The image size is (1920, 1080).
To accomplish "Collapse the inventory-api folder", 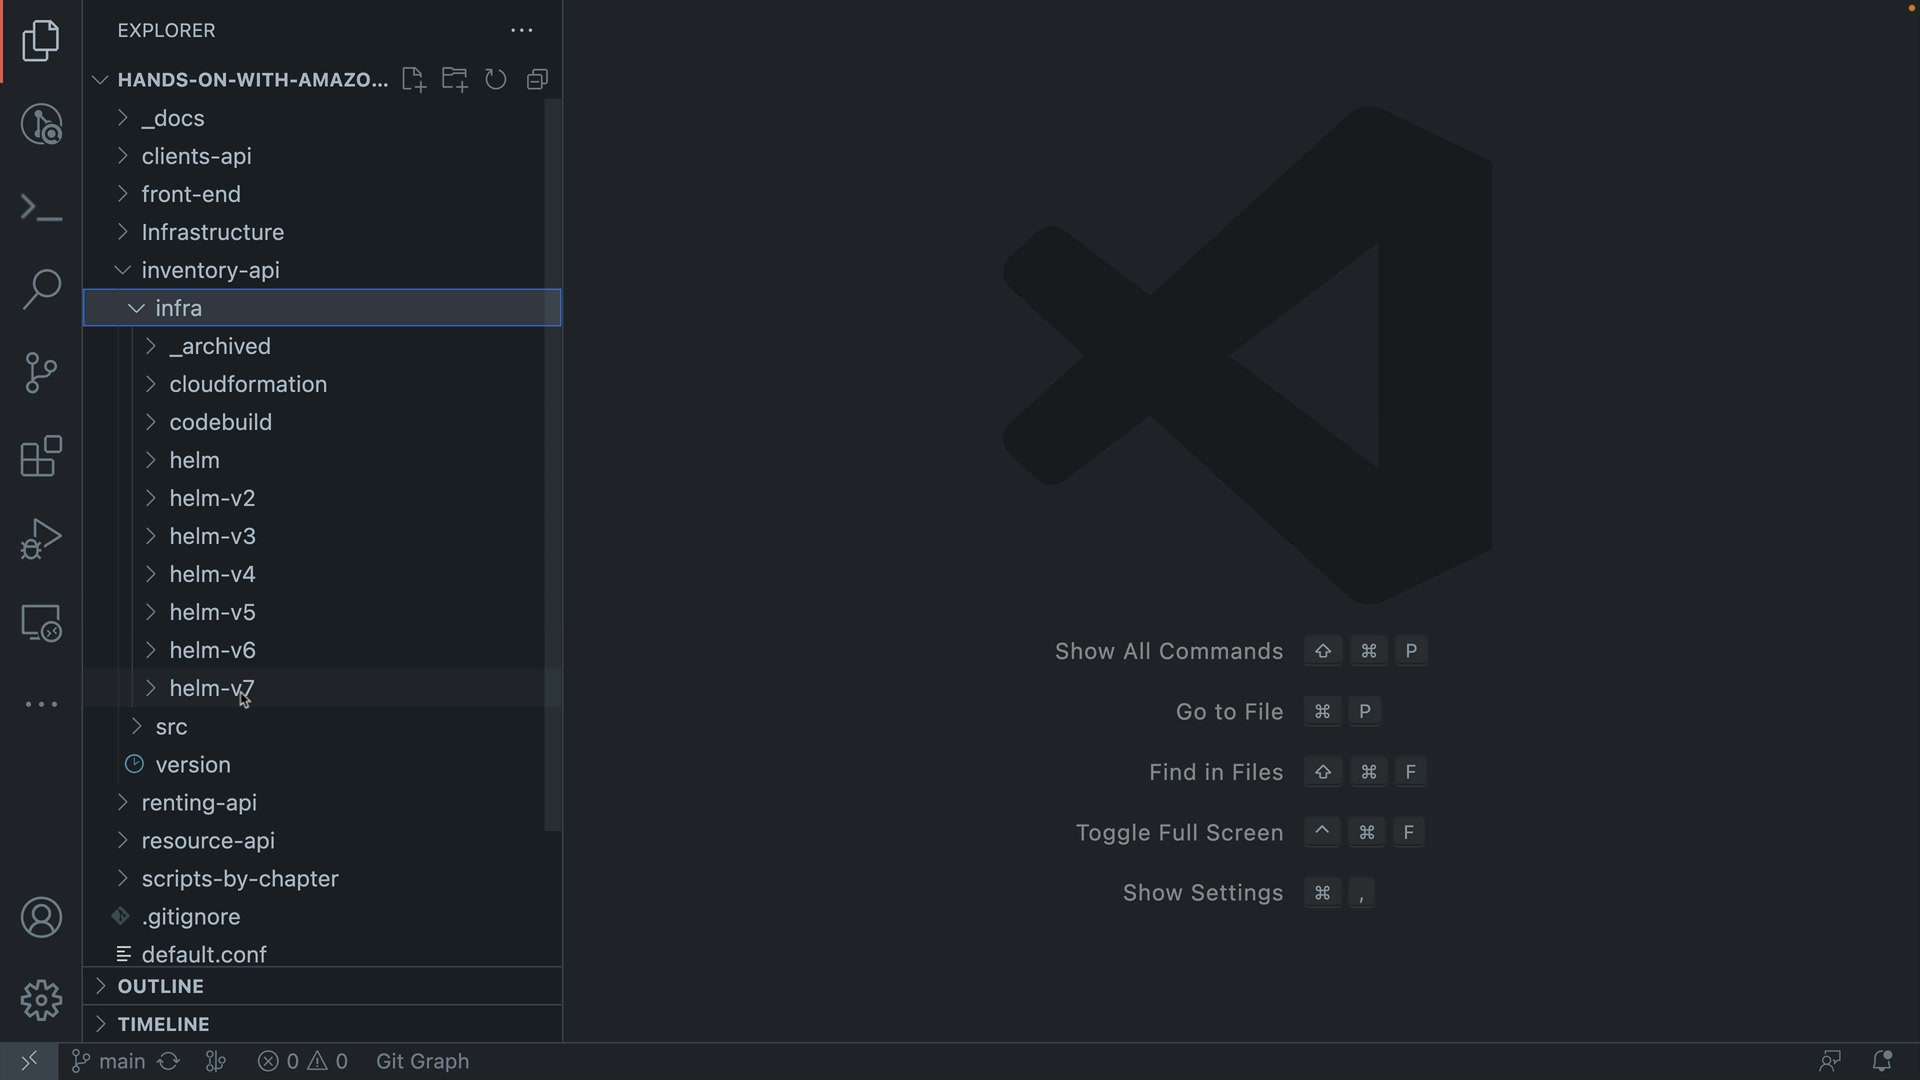I will pyautogui.click(x=210, y=270).
